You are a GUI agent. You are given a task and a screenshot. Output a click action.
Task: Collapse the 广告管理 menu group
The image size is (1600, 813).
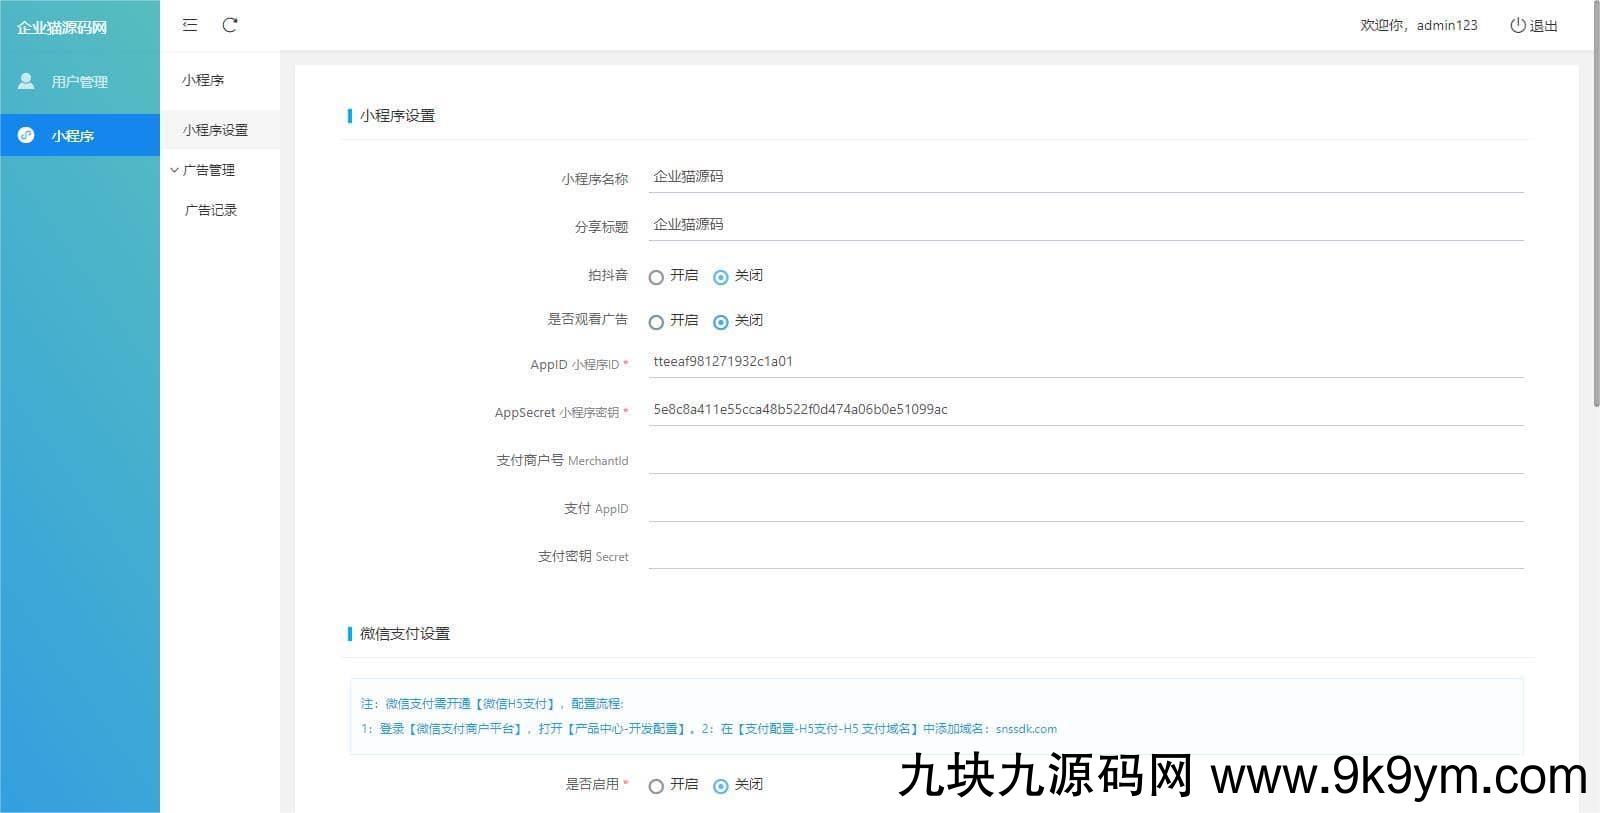coord(203,170)
